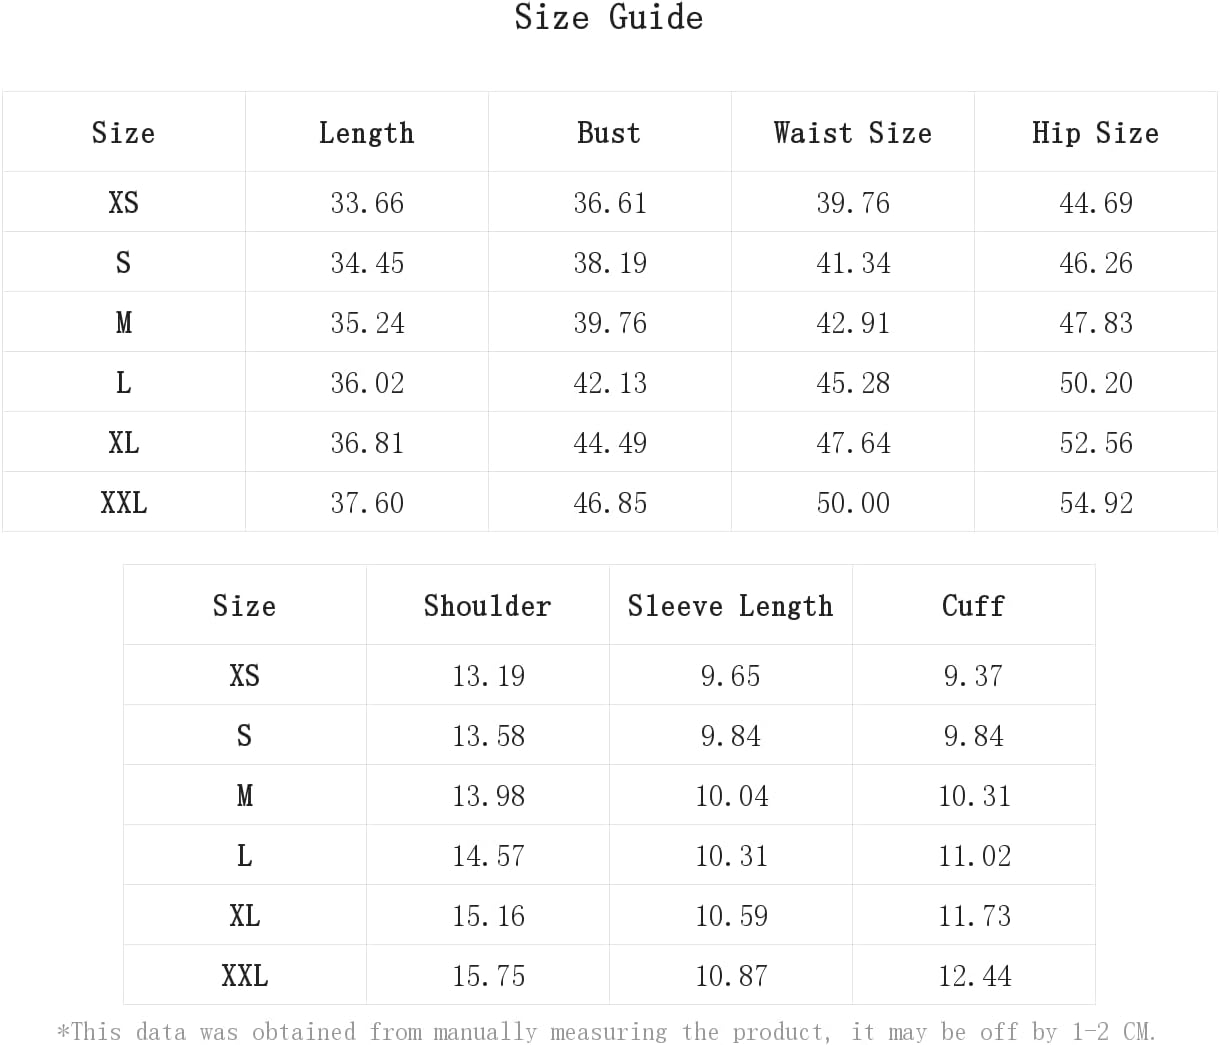Click the 12.44 cuff value
The width and height of the screenshot is (1220, 1045).
[x=975, y=976]
